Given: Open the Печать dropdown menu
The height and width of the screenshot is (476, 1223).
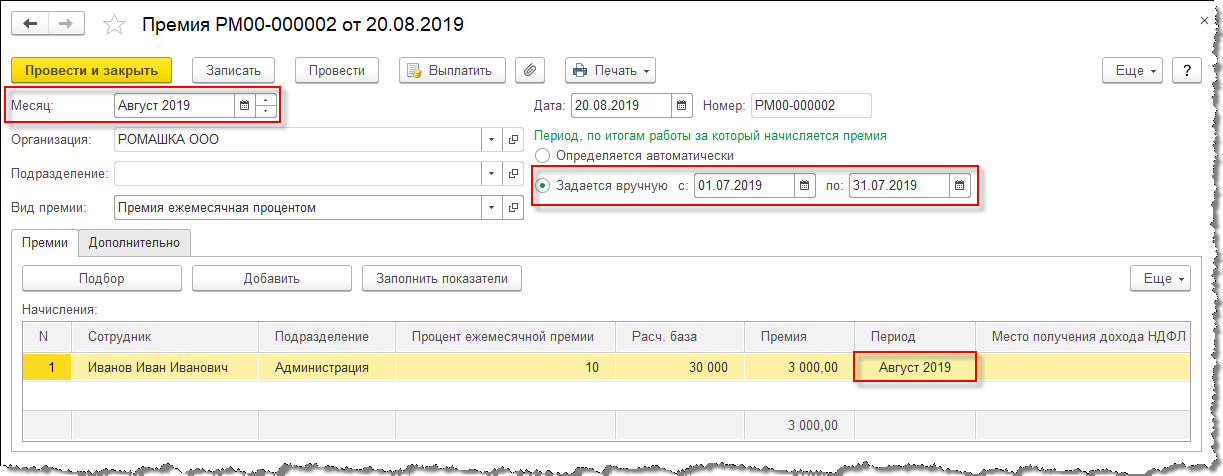Looking at the screenshot, I should (611, 70).
